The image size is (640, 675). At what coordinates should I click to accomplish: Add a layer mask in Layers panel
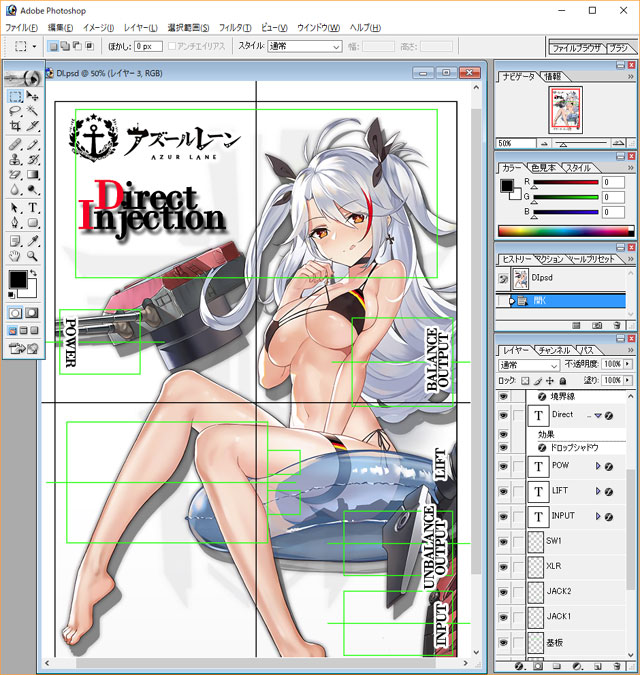tap(538, 666)
